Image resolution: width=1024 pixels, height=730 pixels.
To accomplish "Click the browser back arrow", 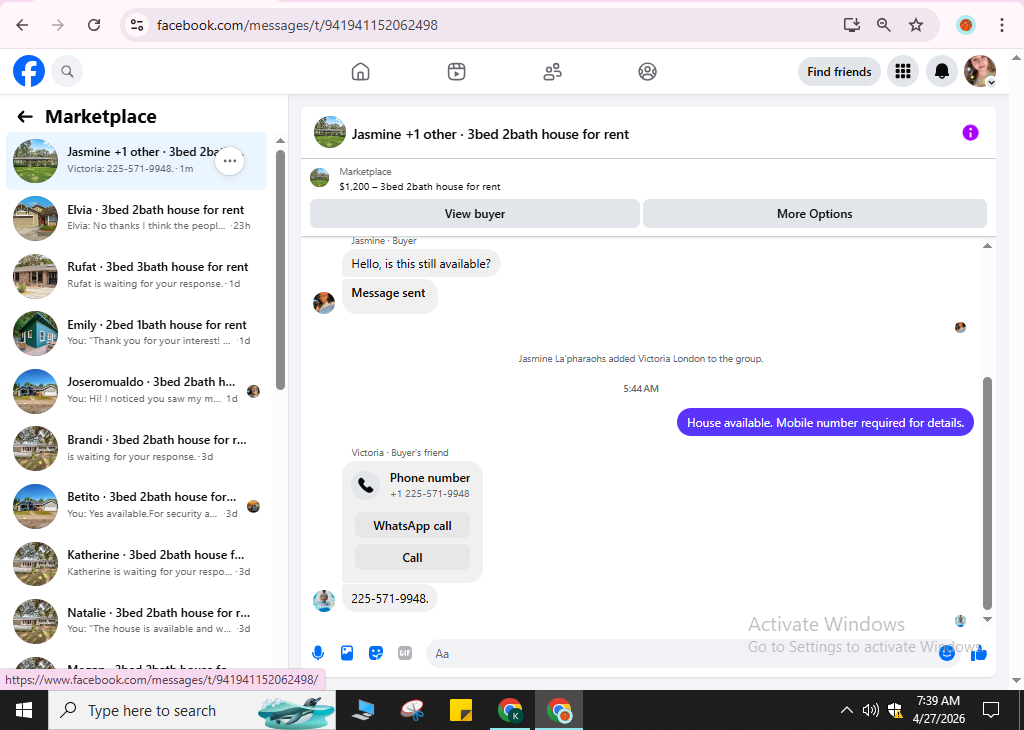I will 22,25.
